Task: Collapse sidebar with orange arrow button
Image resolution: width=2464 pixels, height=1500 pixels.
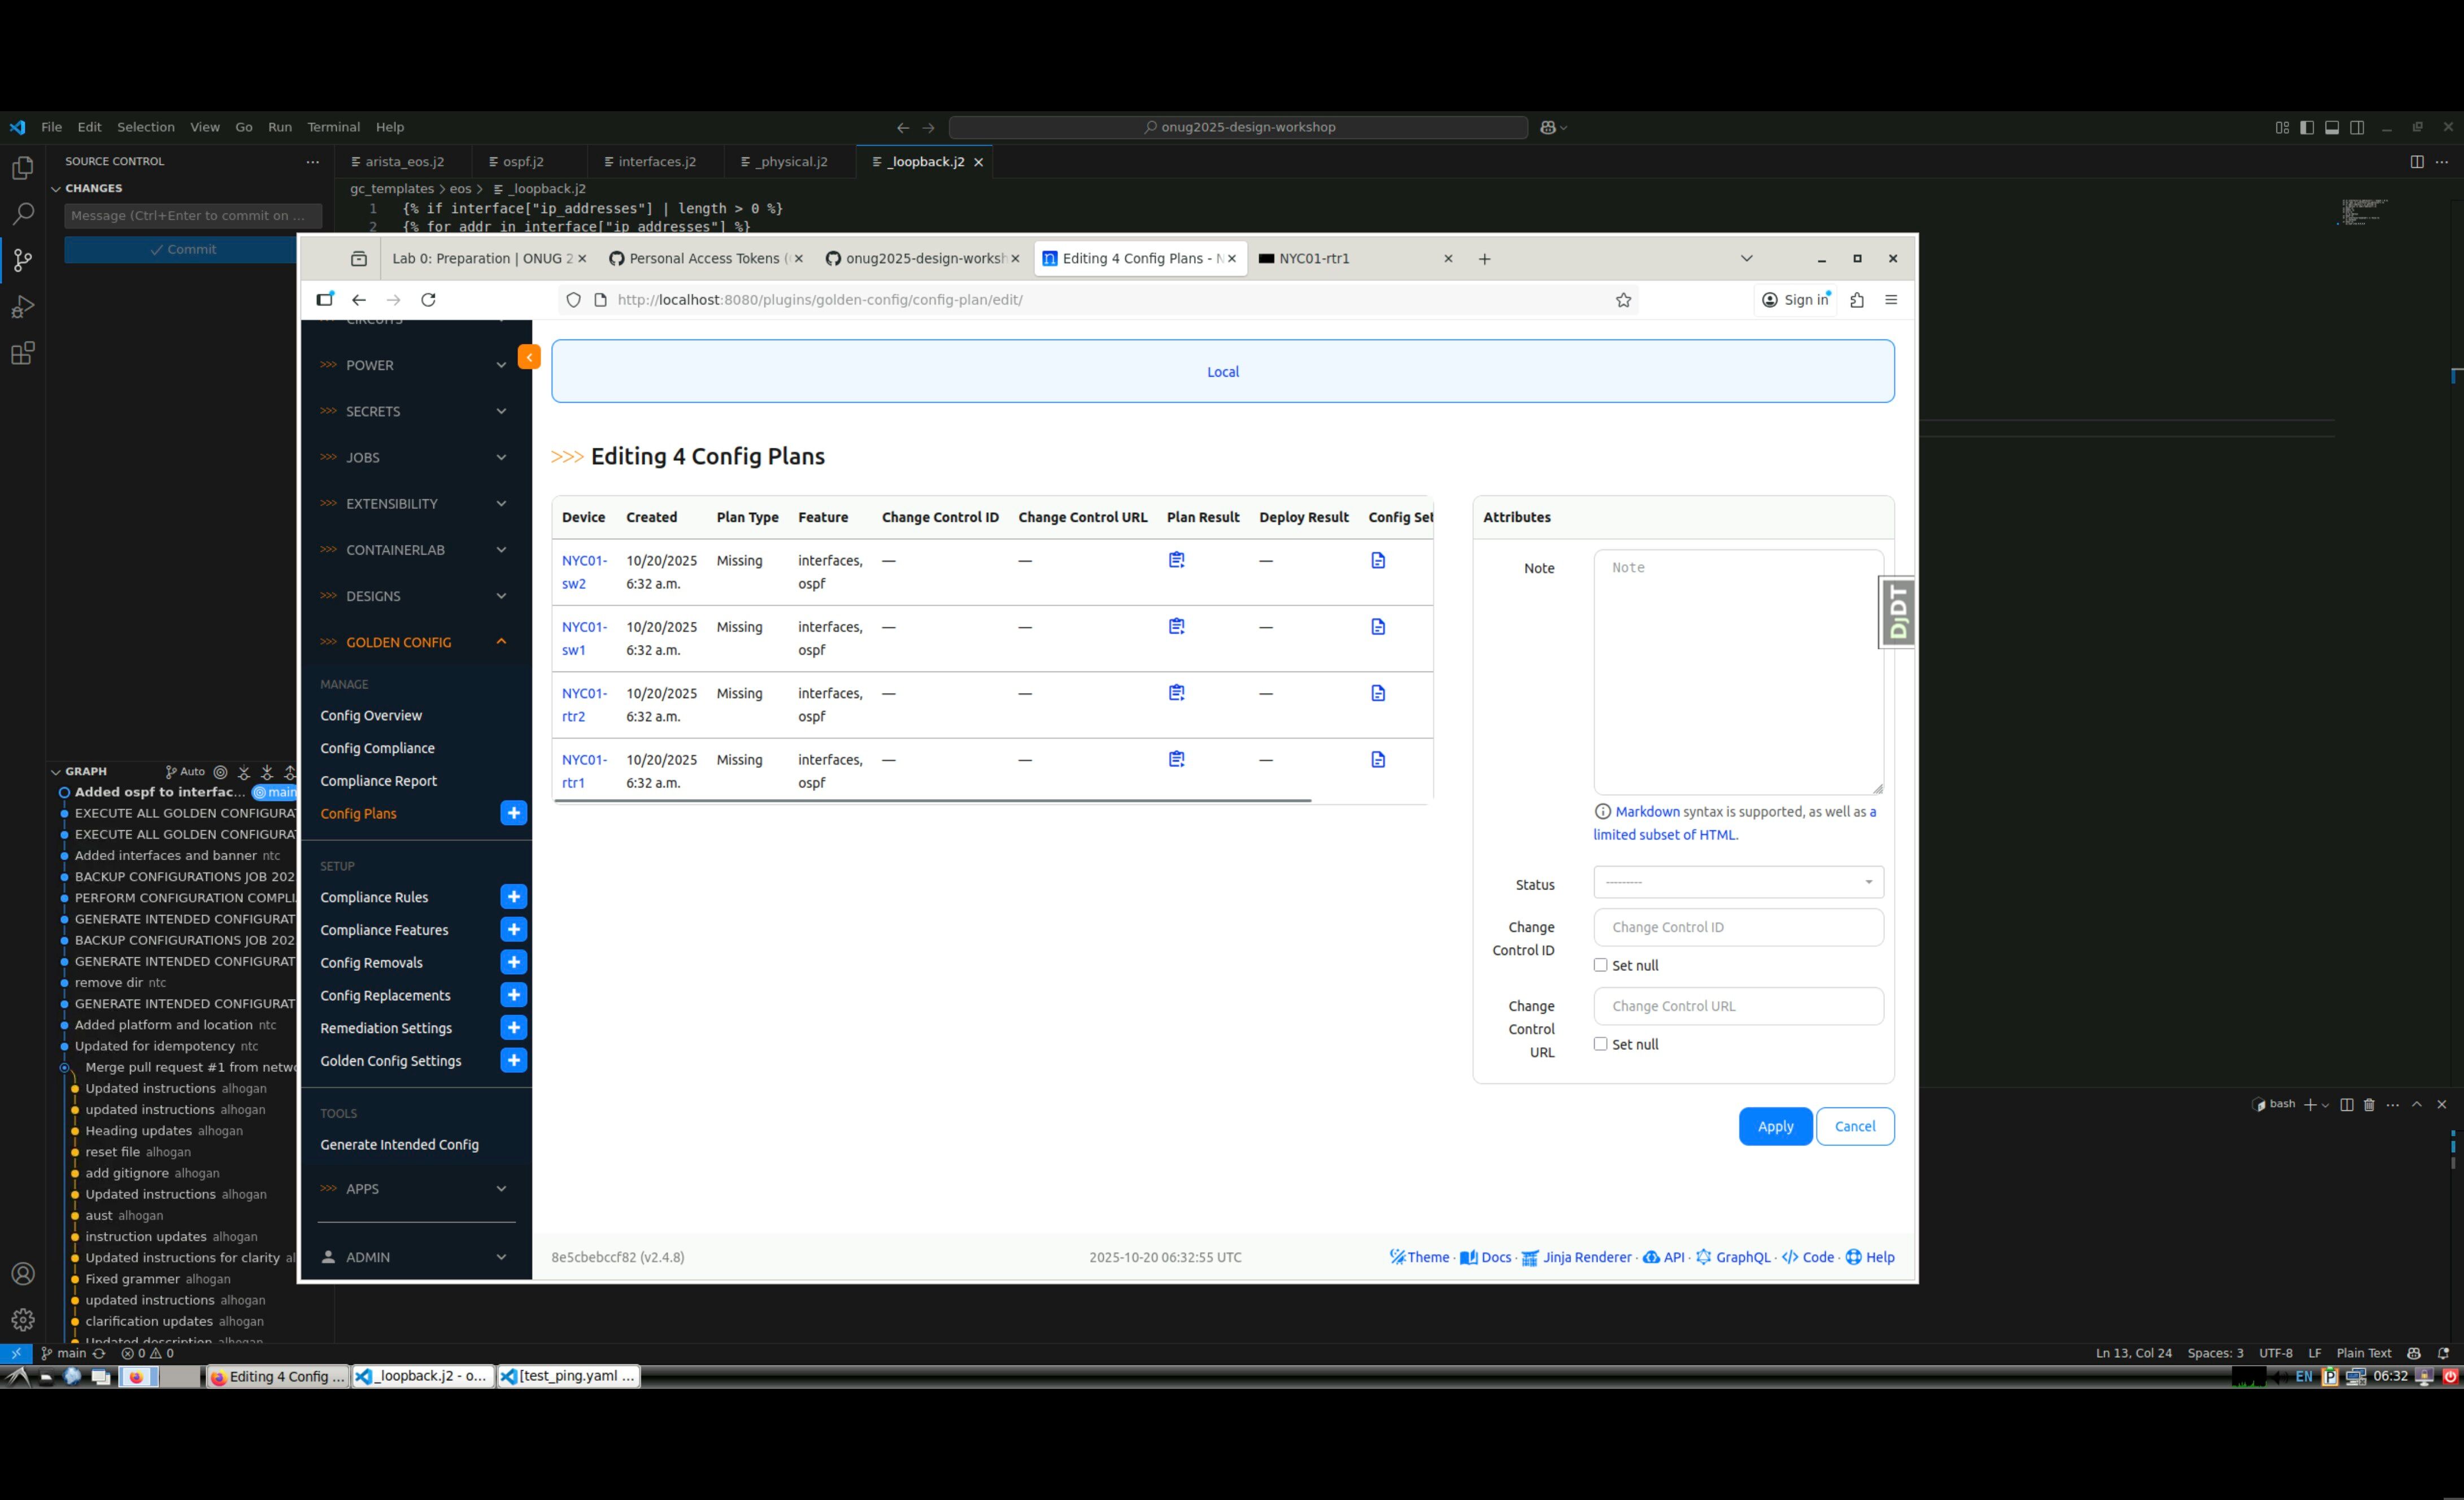Action: pos(529,357)
